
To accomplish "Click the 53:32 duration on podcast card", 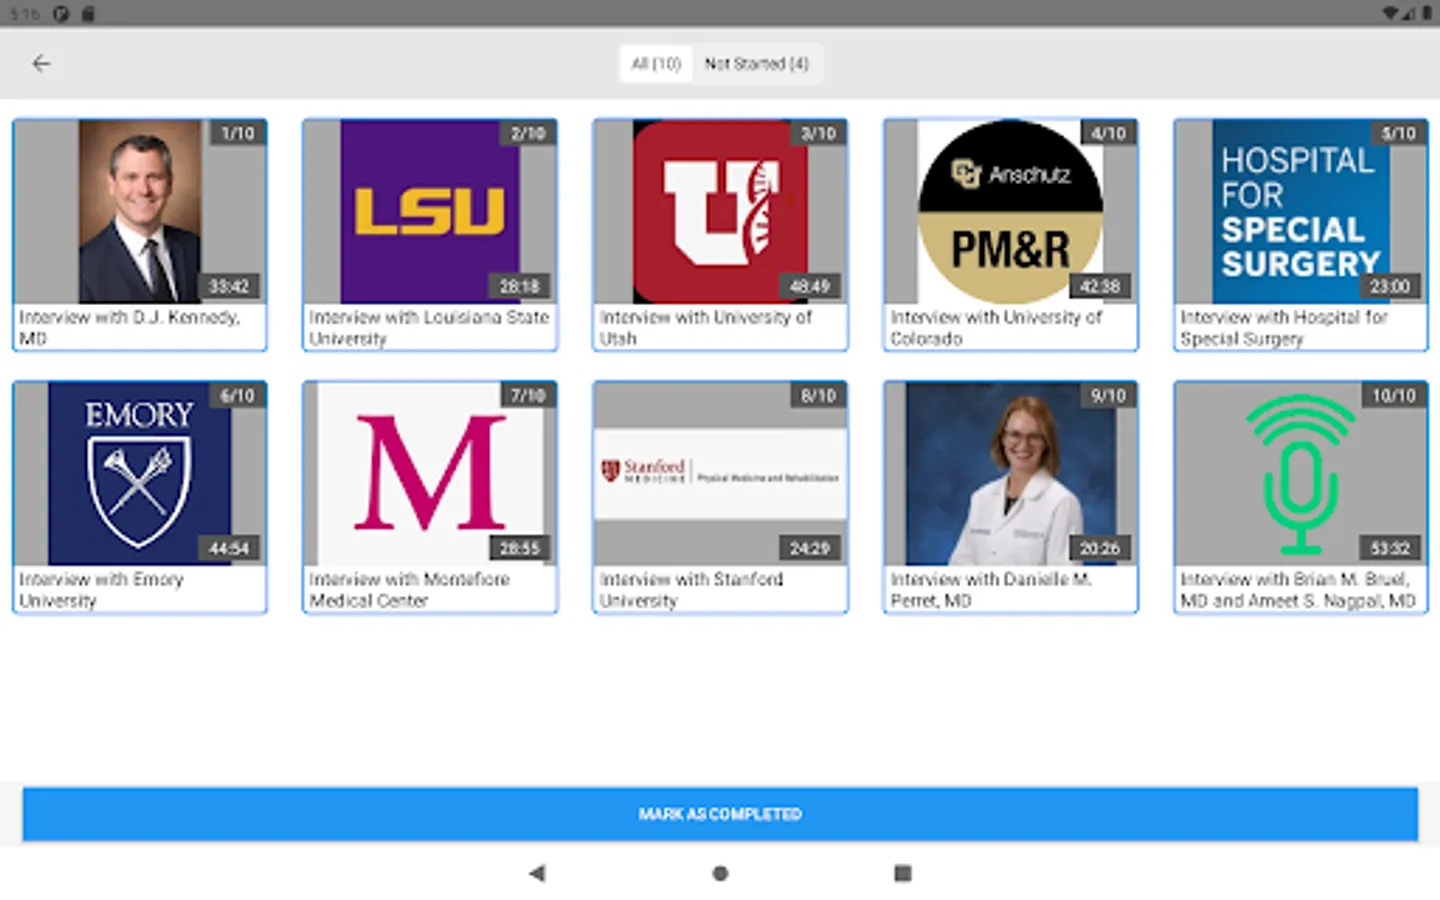I will pos(1389,549).
